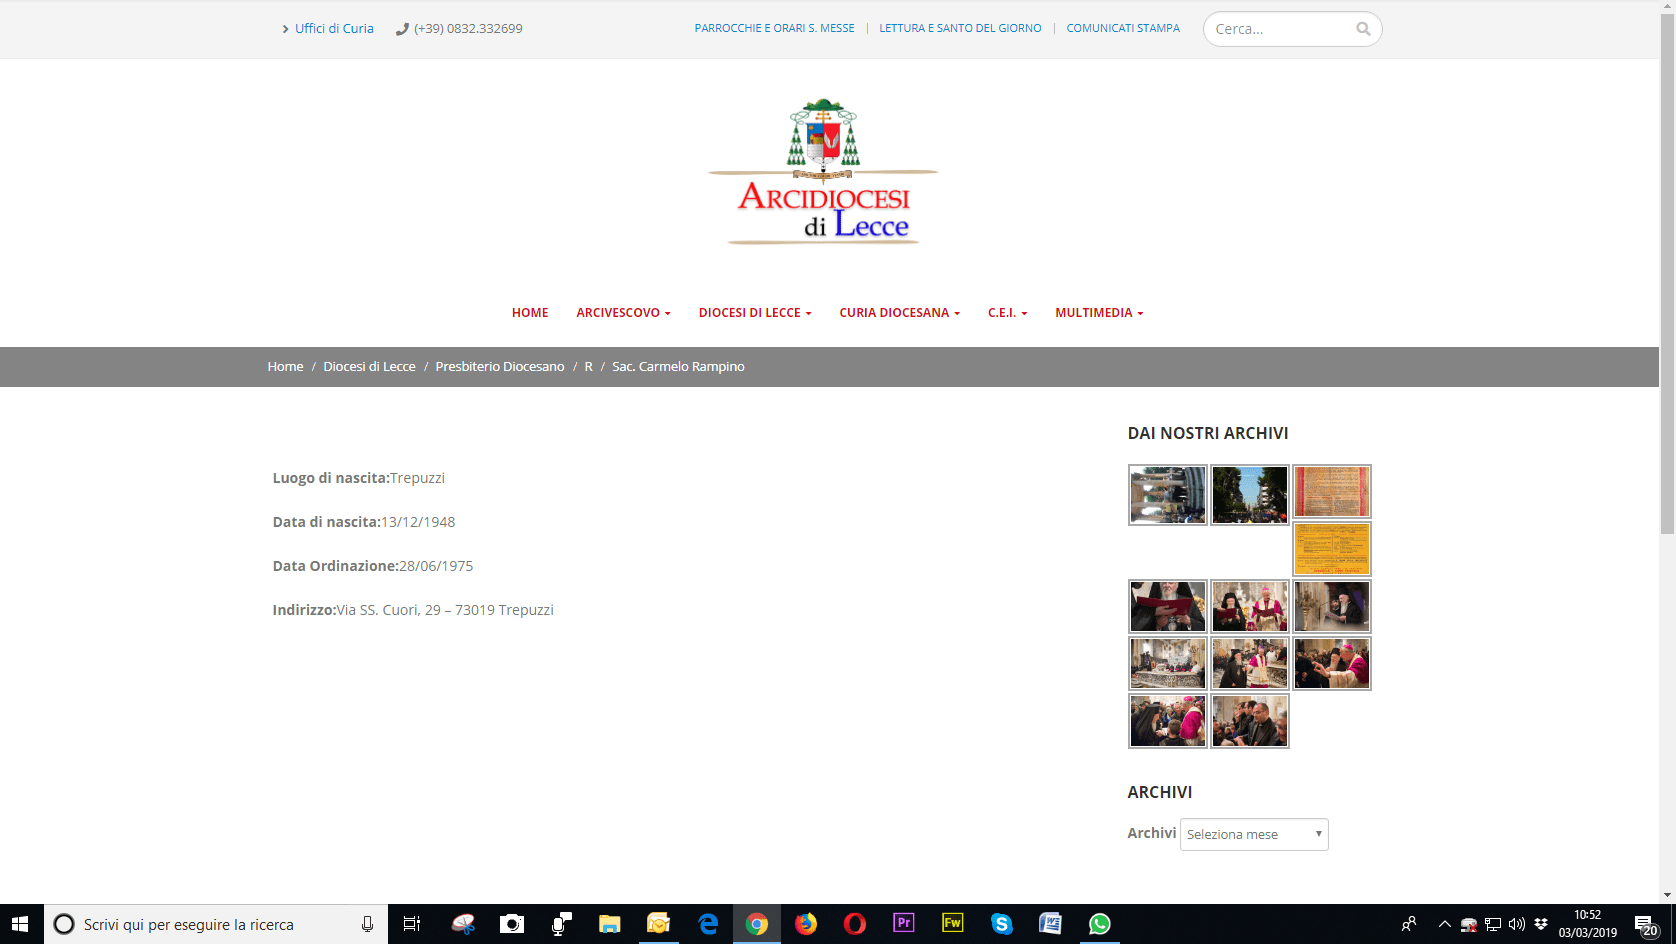
Task: Click the volume speaker tray icon
Action: tap(1517, 924)
